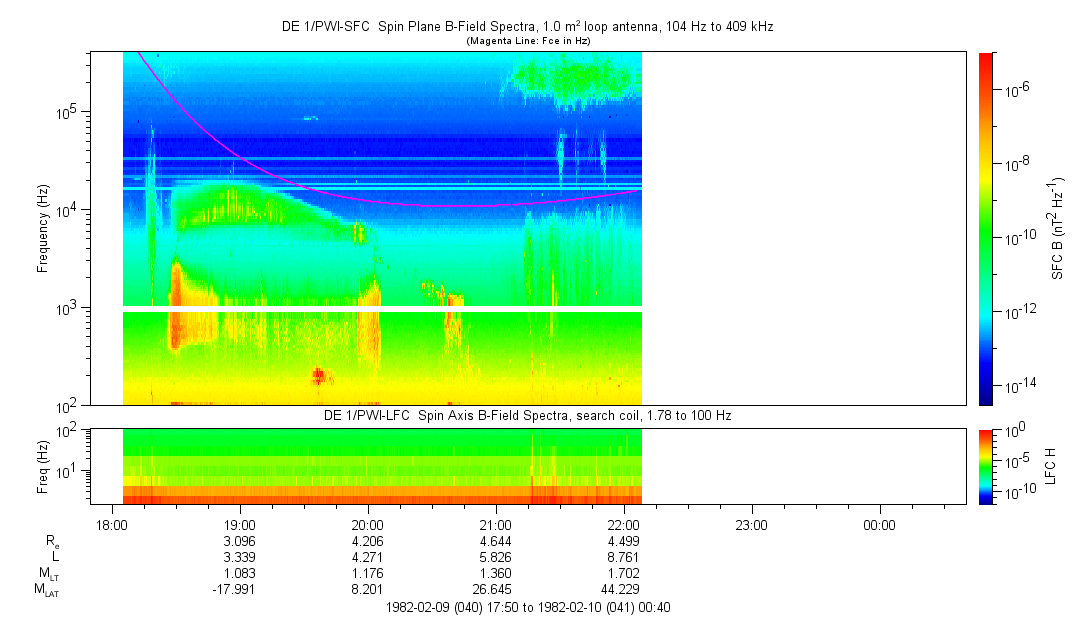Select the Frequency (Hz) y-axis label
Image resolution: width=1083 pixels, height=620 pixels.
click(43, 228)
